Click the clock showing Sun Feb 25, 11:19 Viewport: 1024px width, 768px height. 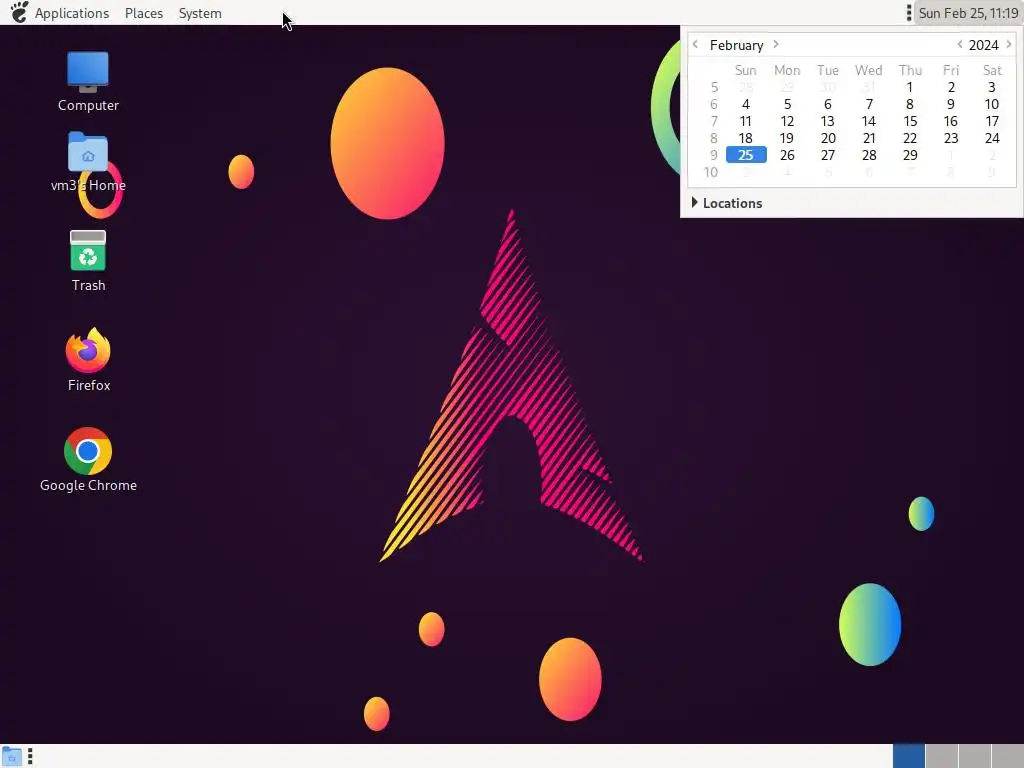(968, 13)
